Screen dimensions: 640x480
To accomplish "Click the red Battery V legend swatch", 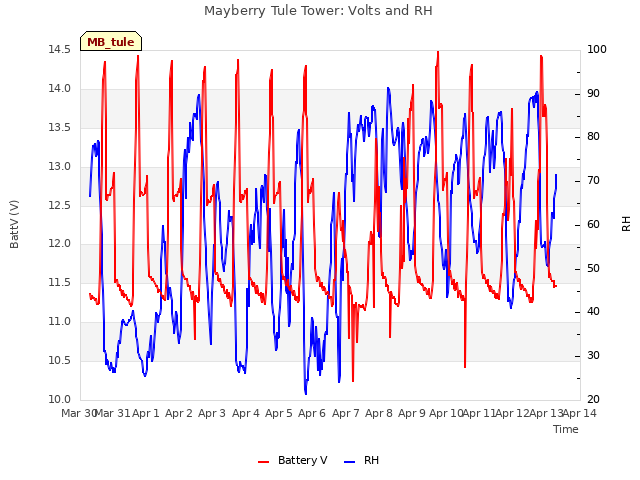I will (x=264, y=462).
